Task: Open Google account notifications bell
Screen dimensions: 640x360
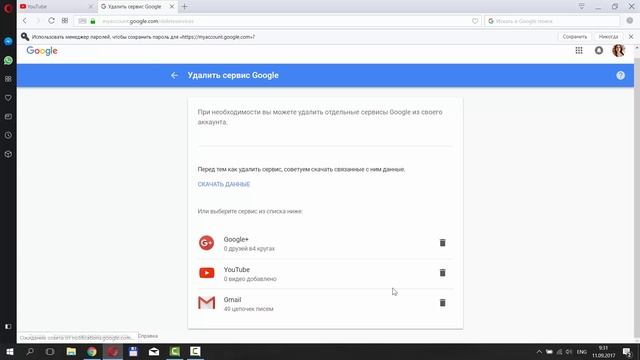Action: [599, 50]
